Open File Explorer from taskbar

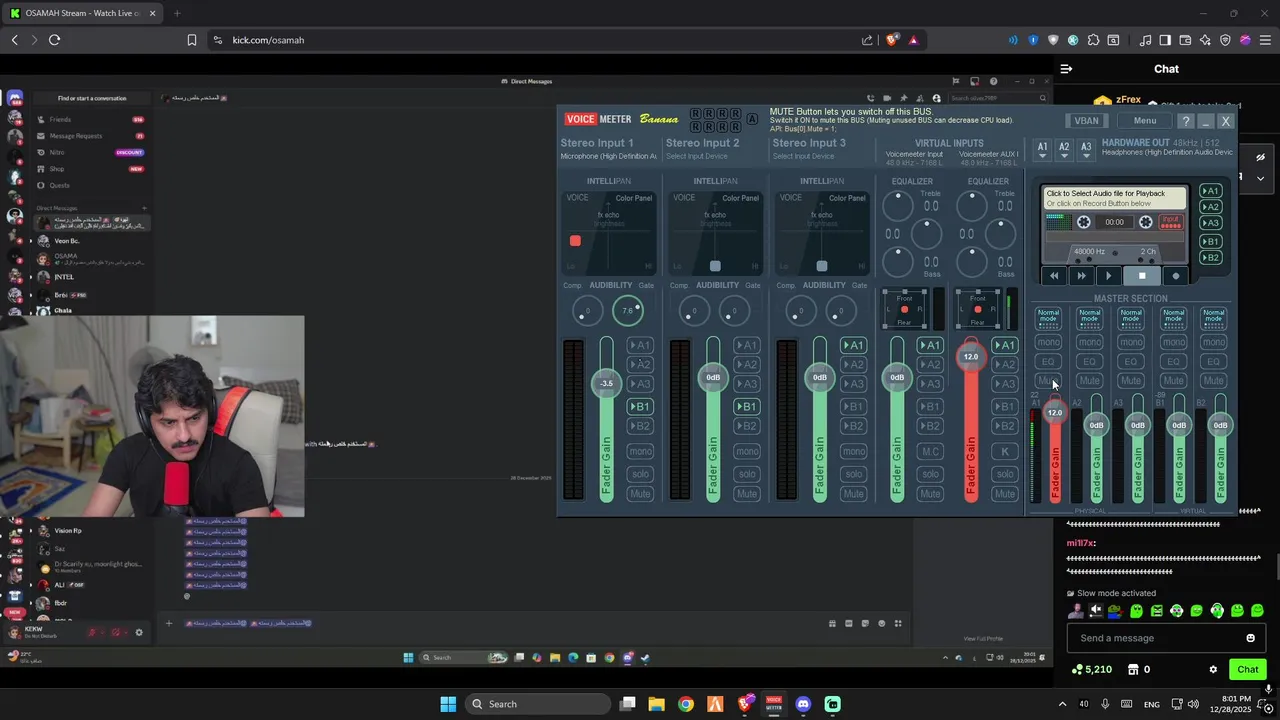click(656, 704)
